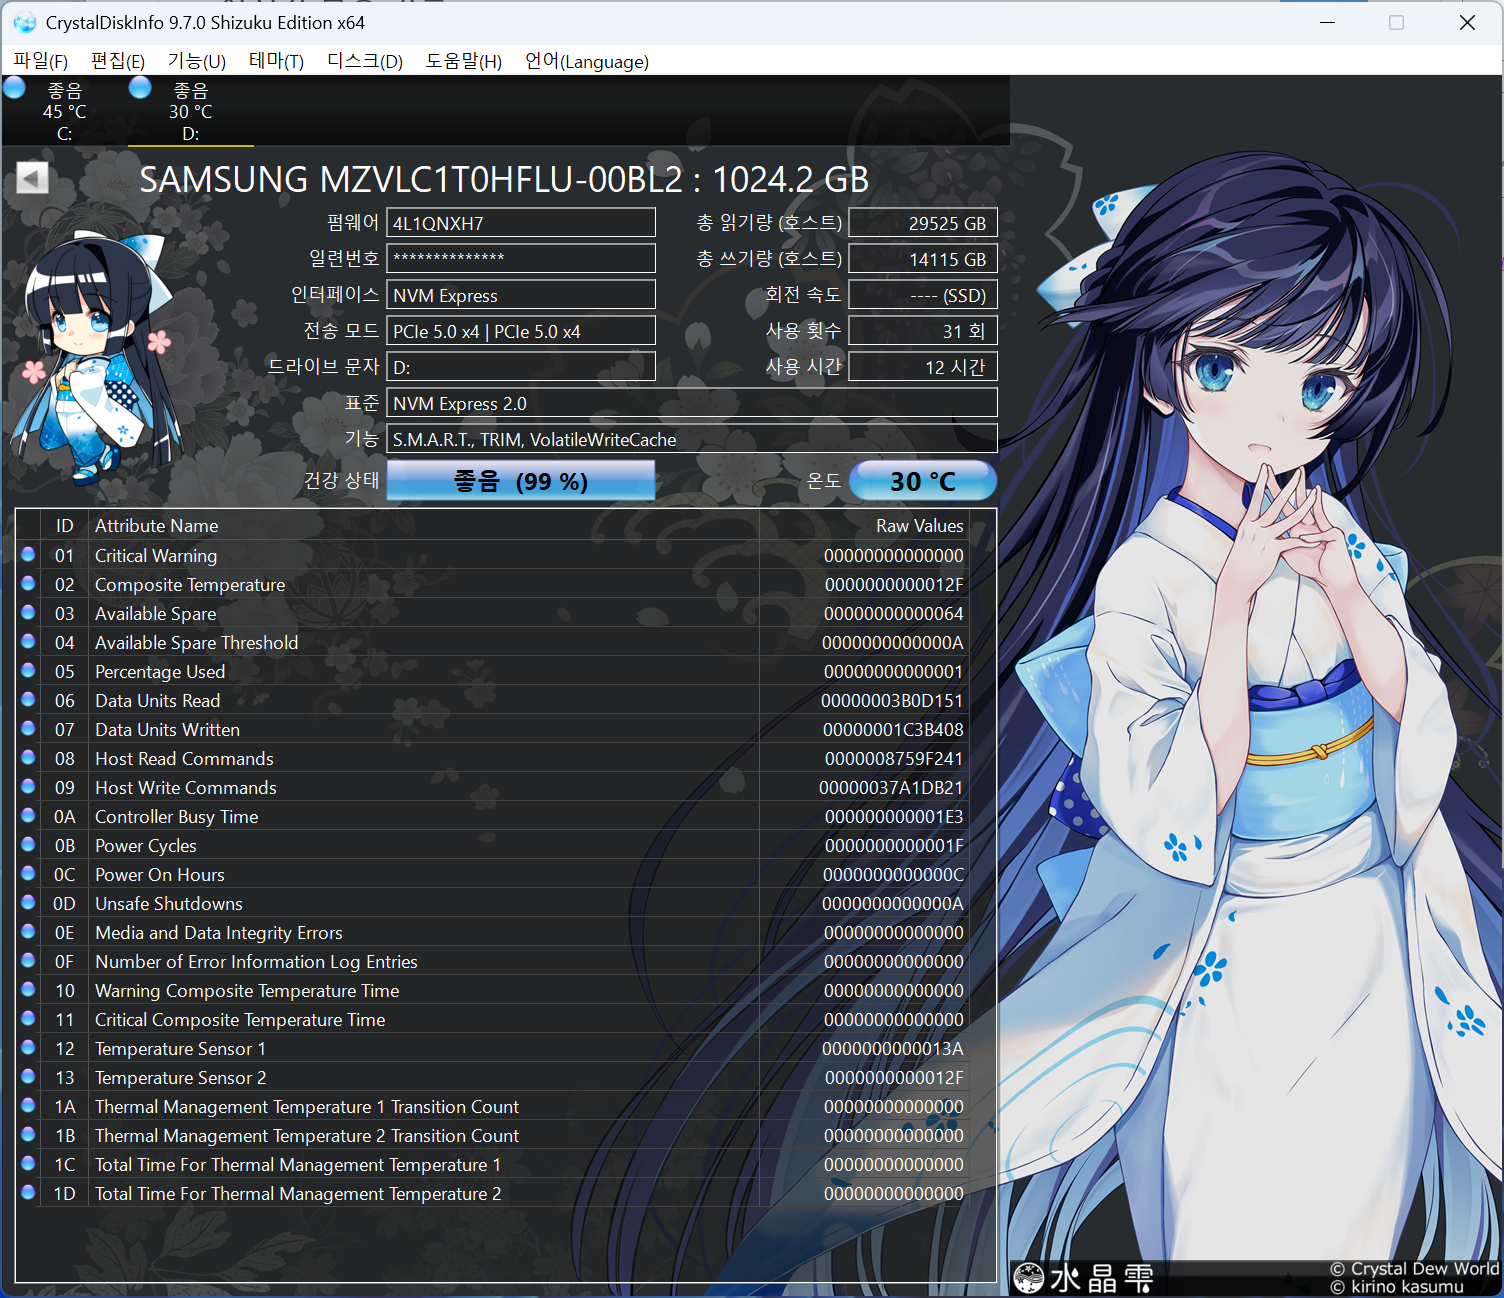
Task: Click the previous disk arrow button
Action: 32,178
